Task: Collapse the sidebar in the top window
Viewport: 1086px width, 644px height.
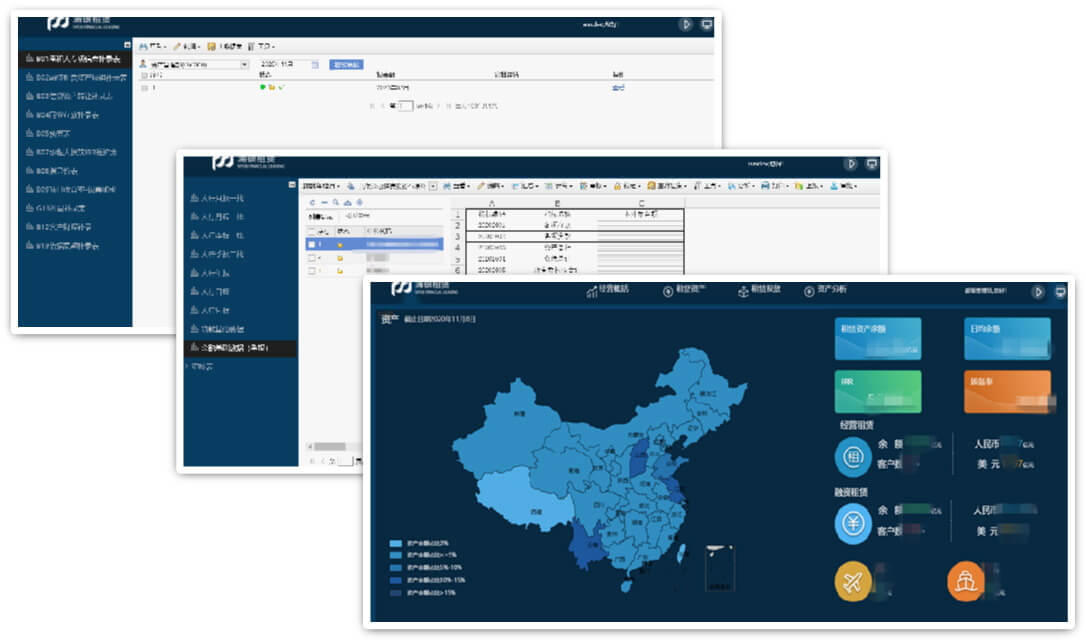Action: (127, 45)
